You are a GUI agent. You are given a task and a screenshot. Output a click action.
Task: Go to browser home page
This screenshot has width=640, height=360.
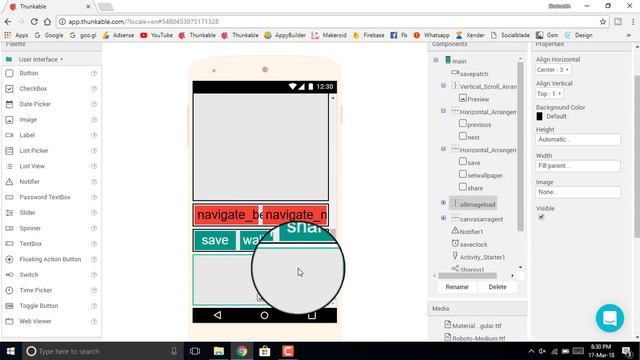point(47,22)
